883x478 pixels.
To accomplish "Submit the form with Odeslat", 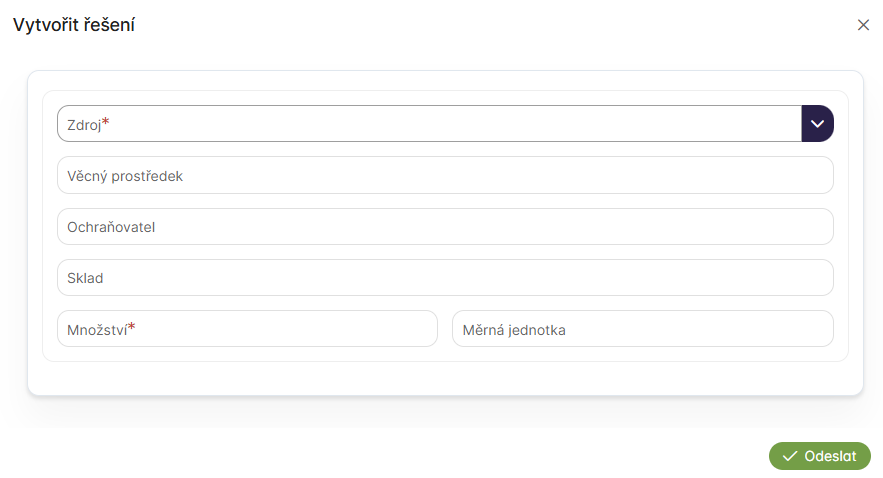I will pos(820,456).
